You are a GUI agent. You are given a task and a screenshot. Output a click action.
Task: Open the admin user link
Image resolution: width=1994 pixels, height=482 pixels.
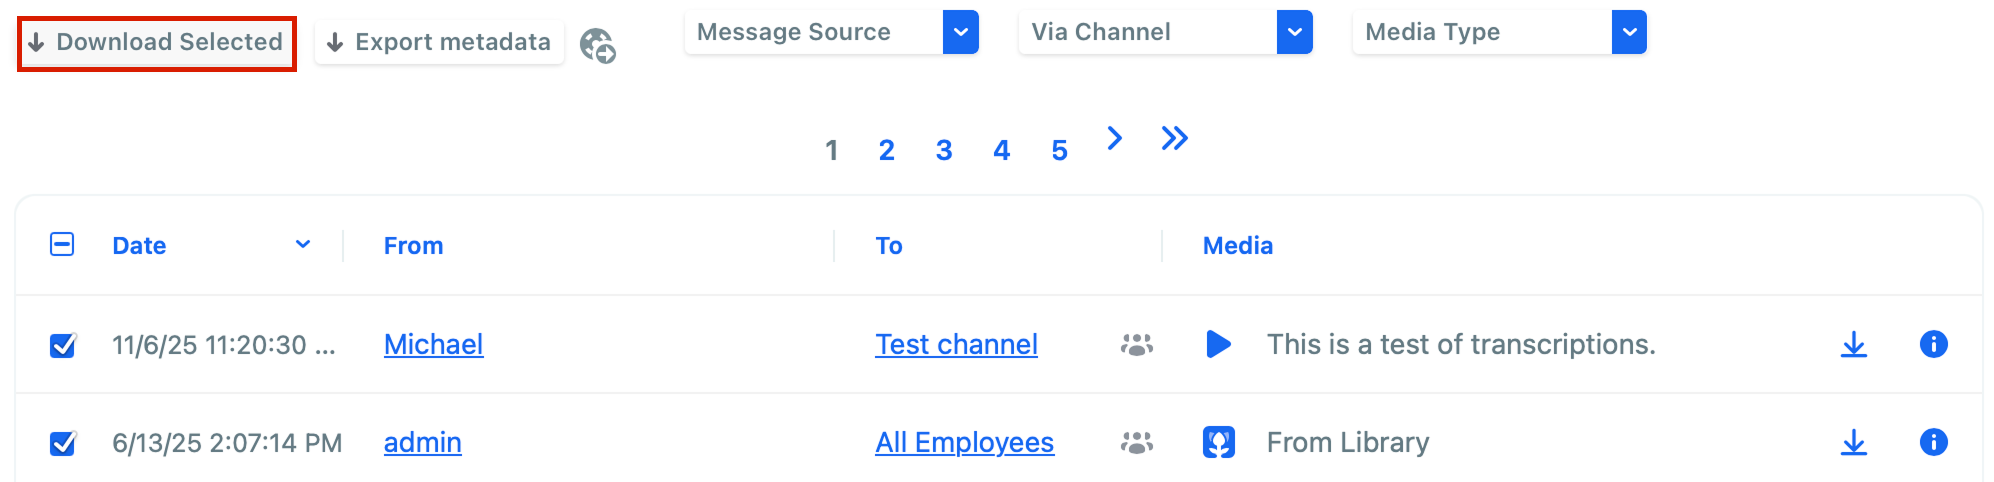point(423,443)
